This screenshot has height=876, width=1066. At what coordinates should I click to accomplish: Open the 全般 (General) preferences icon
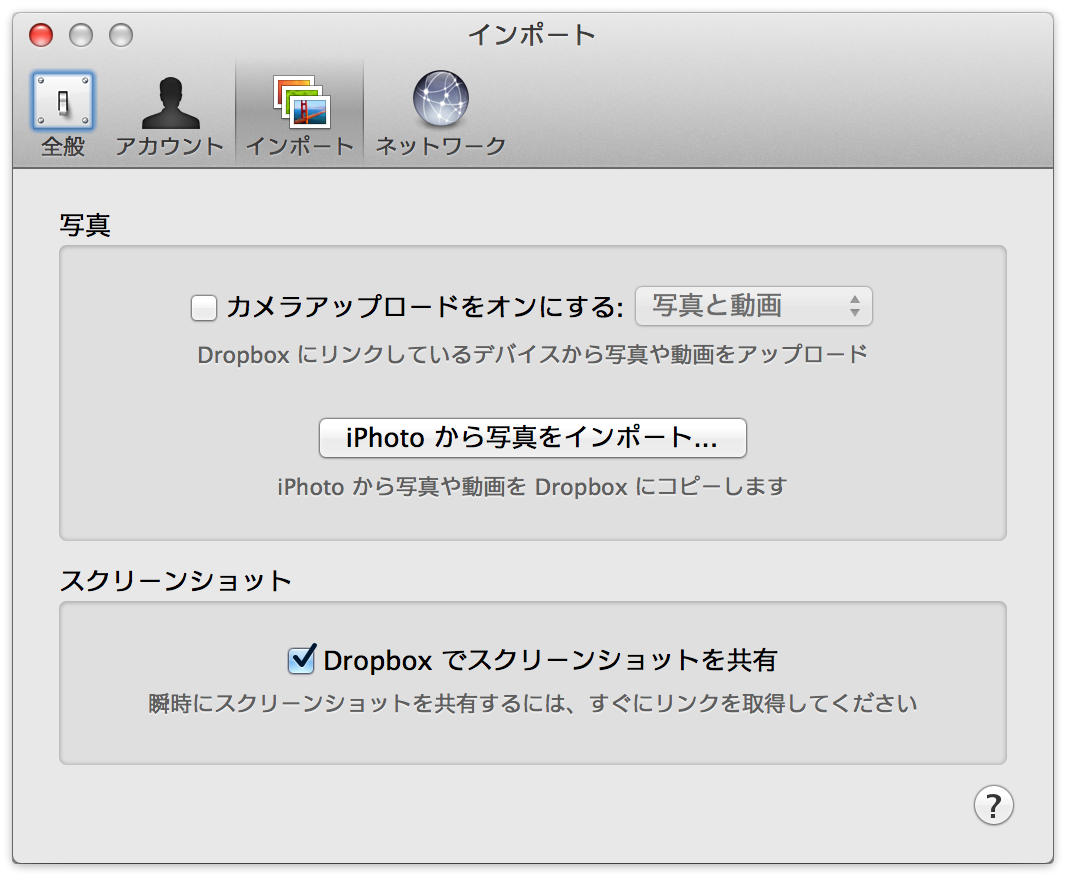click(63, 102)
